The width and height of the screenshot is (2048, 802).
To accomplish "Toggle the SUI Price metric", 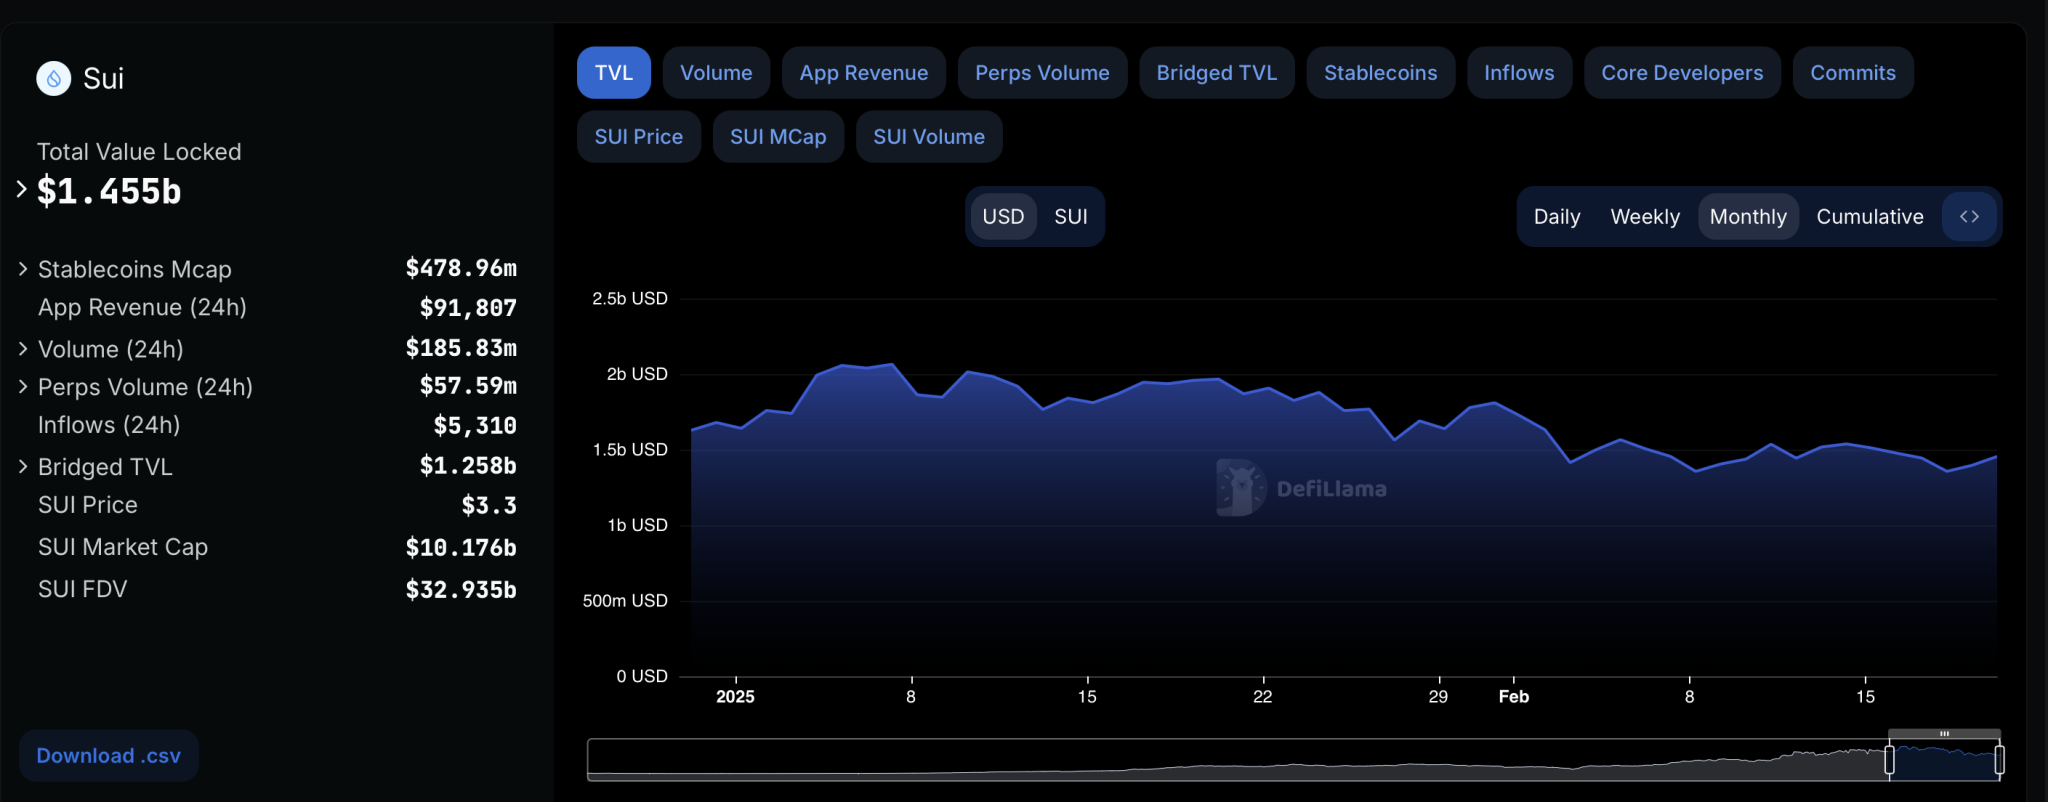I will (x=639, y=137).
